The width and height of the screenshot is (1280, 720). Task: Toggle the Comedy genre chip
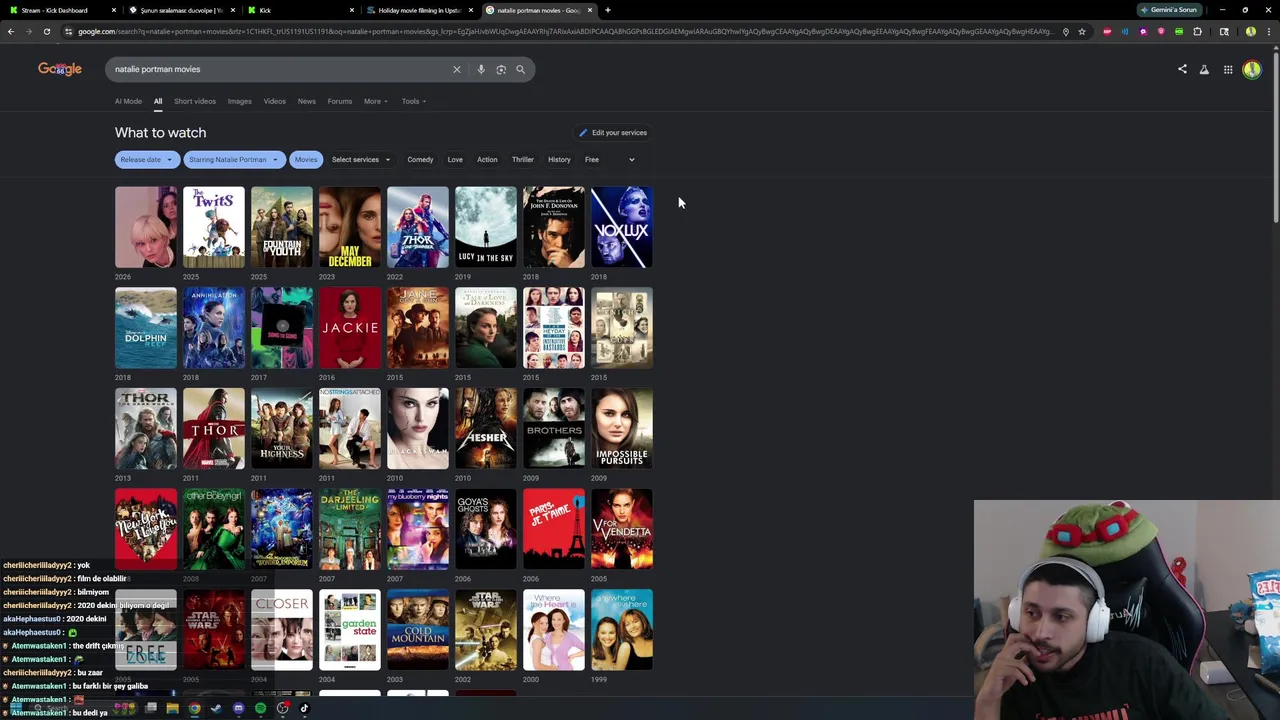coord(420,159)
